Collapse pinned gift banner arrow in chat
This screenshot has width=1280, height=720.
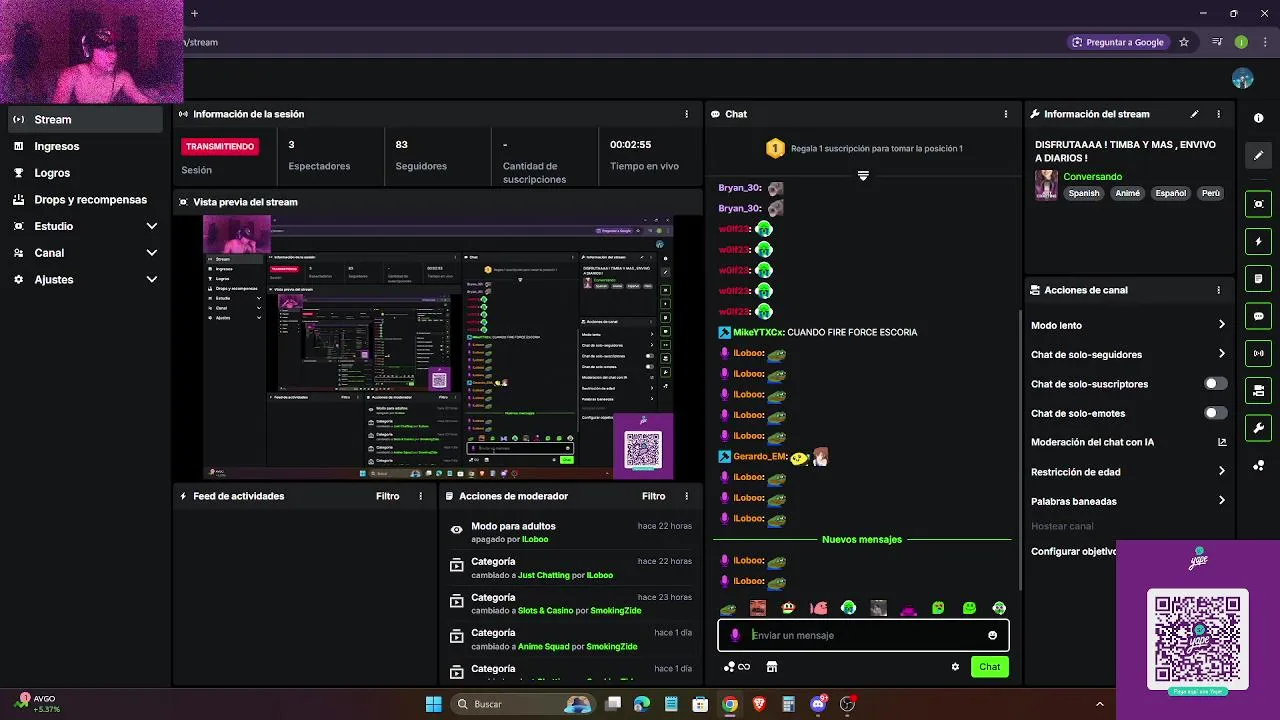point(863,175)
